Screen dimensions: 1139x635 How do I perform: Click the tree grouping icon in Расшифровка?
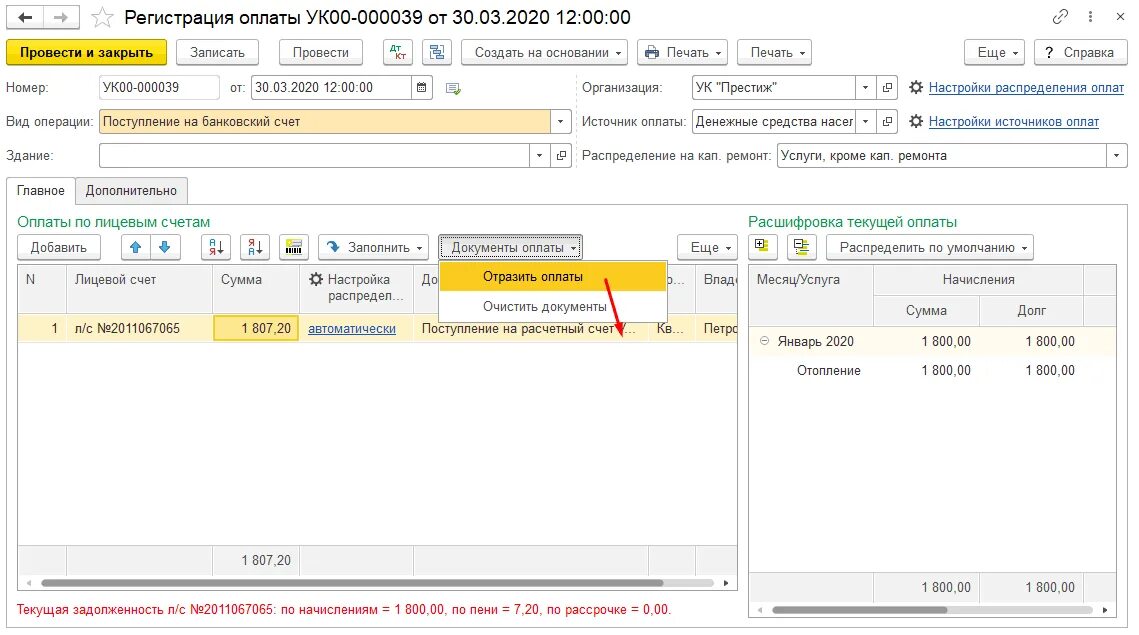point(802,246)
